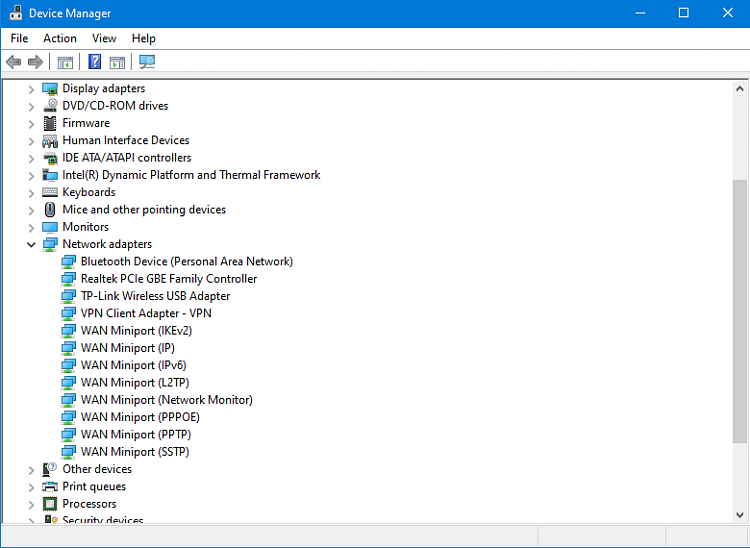Expand the Print queues node
Screen dimensions: 750x548
point(31,487)
